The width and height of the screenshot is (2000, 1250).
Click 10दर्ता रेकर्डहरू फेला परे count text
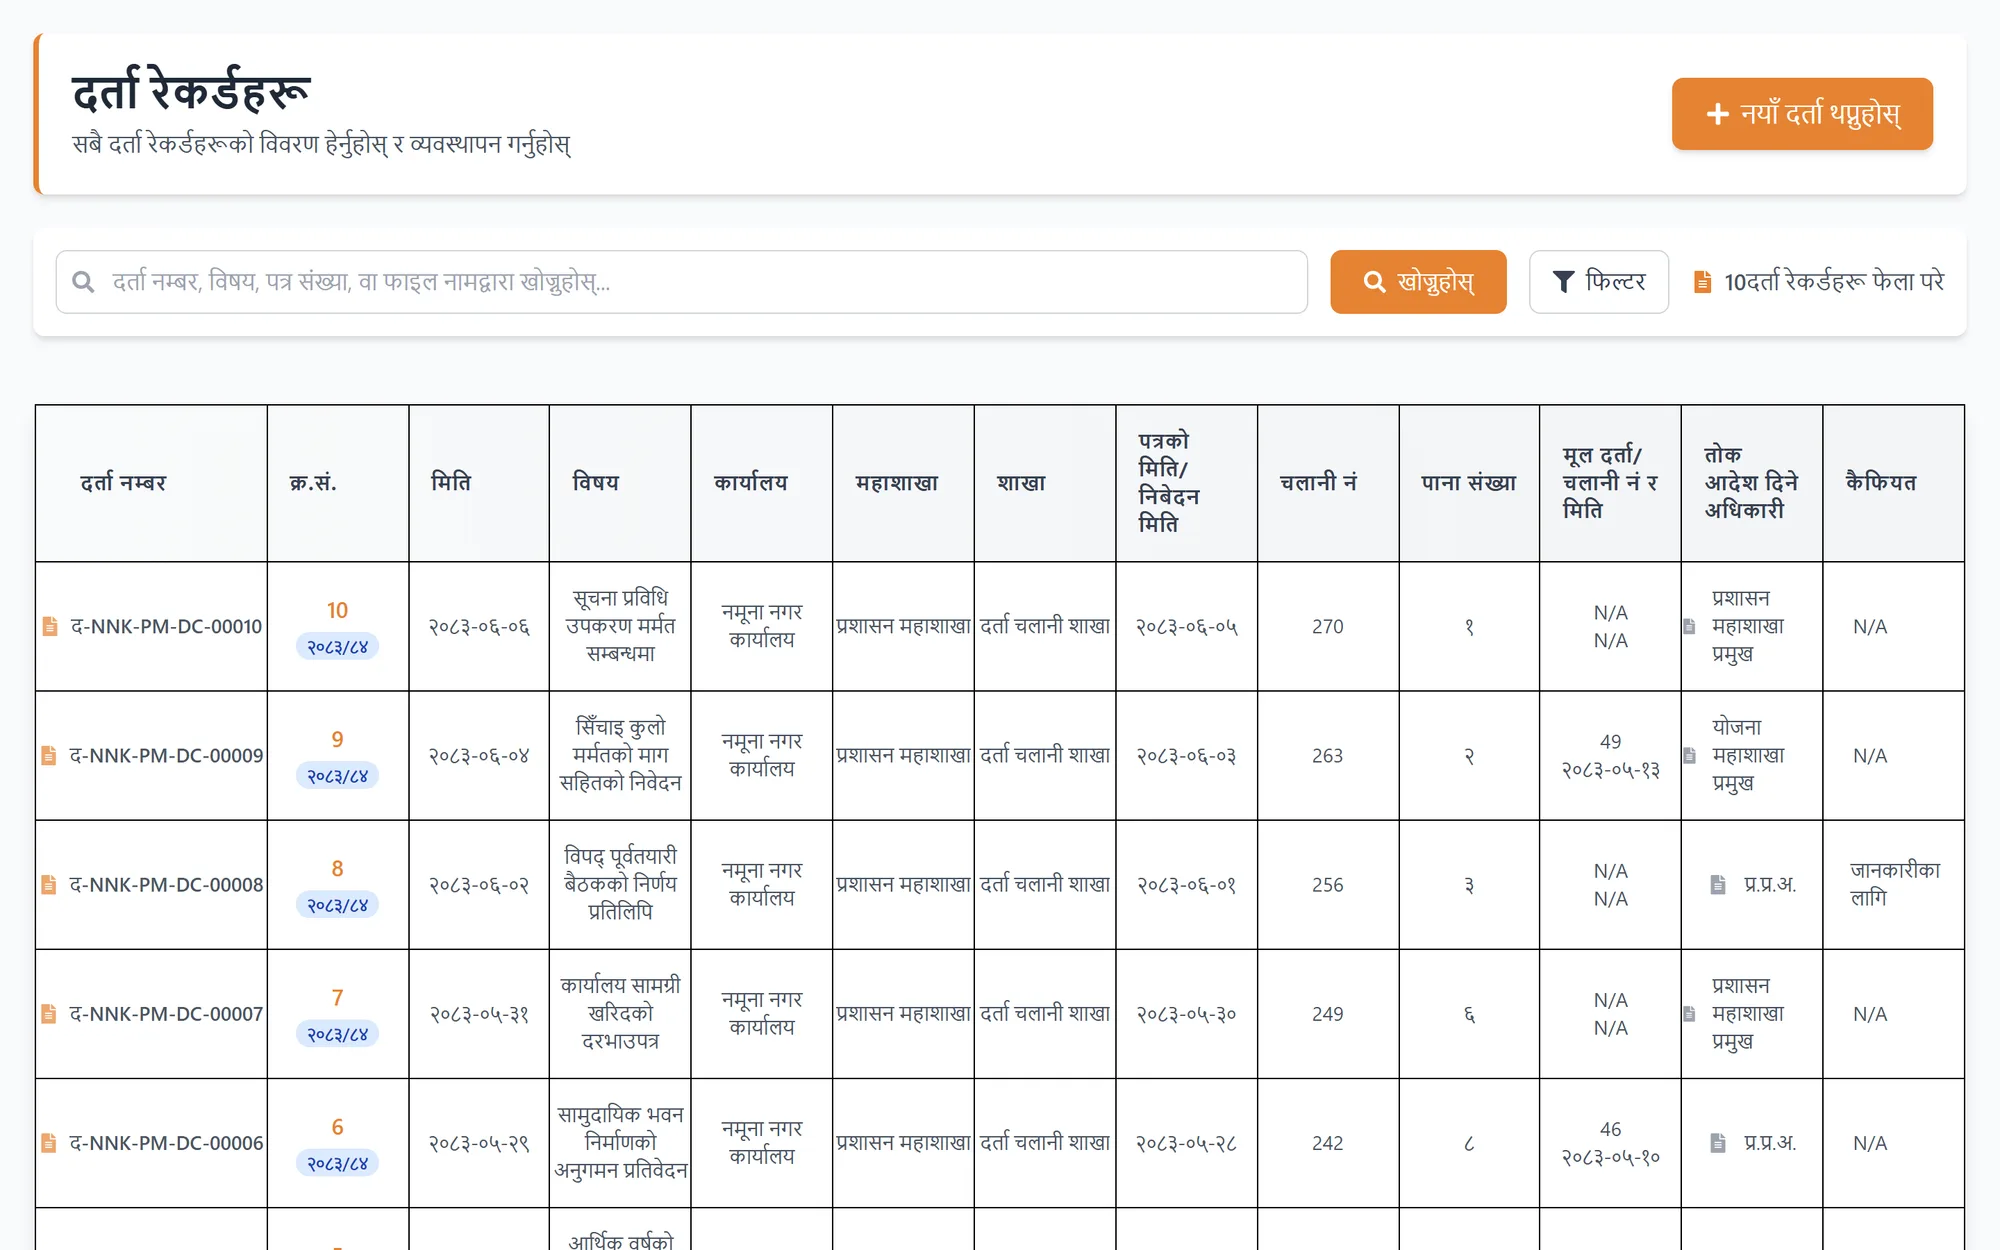click(1834, 282)
